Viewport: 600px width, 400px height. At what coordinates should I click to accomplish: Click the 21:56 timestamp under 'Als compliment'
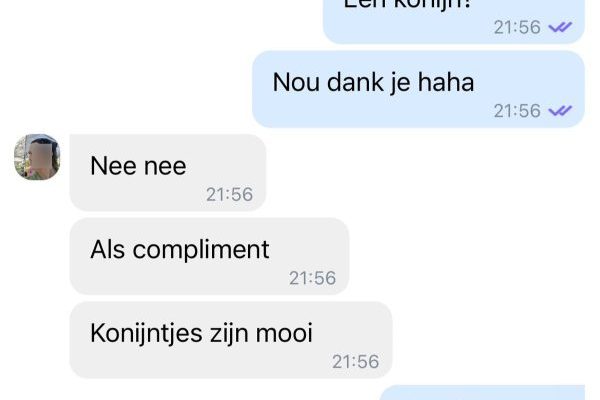tap(312, 278)
